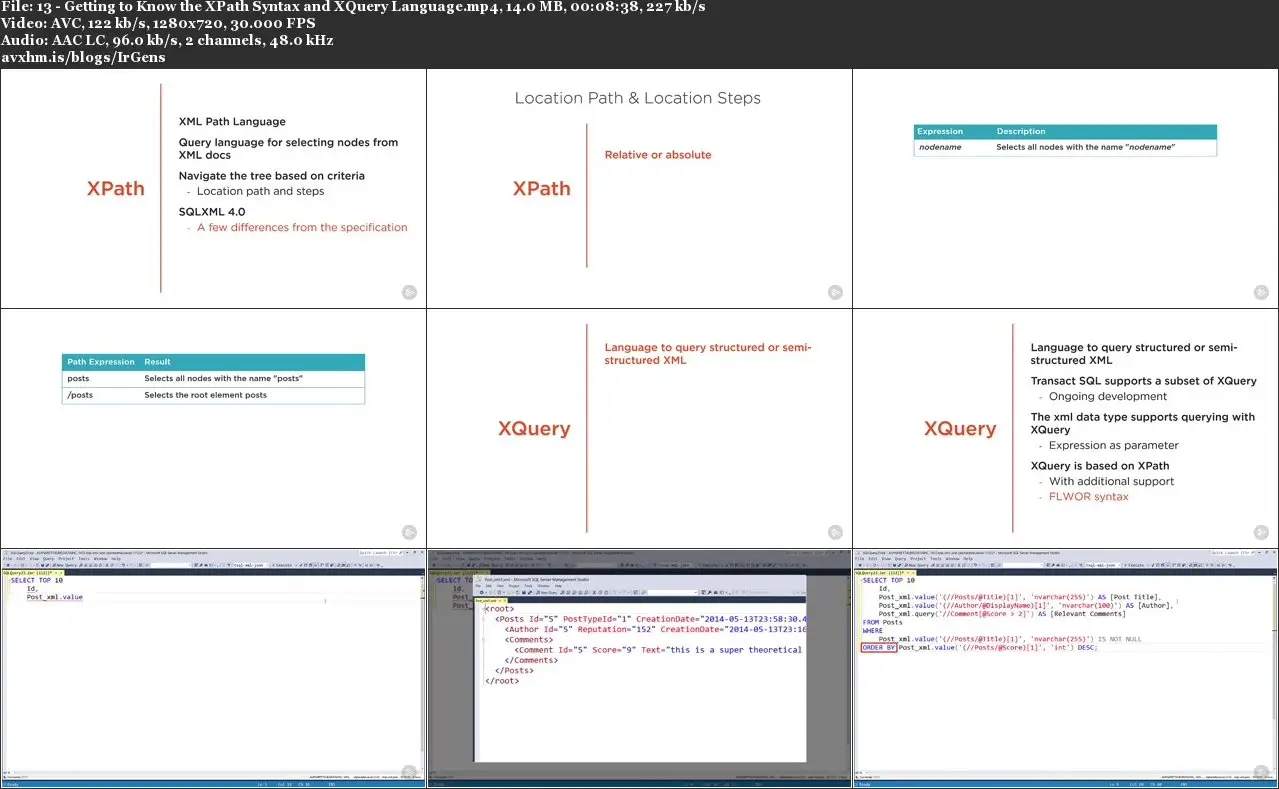Open the XQuery slide with single bullet
The width and height of the screenshot is (1279, 789).
click(639, 428)
